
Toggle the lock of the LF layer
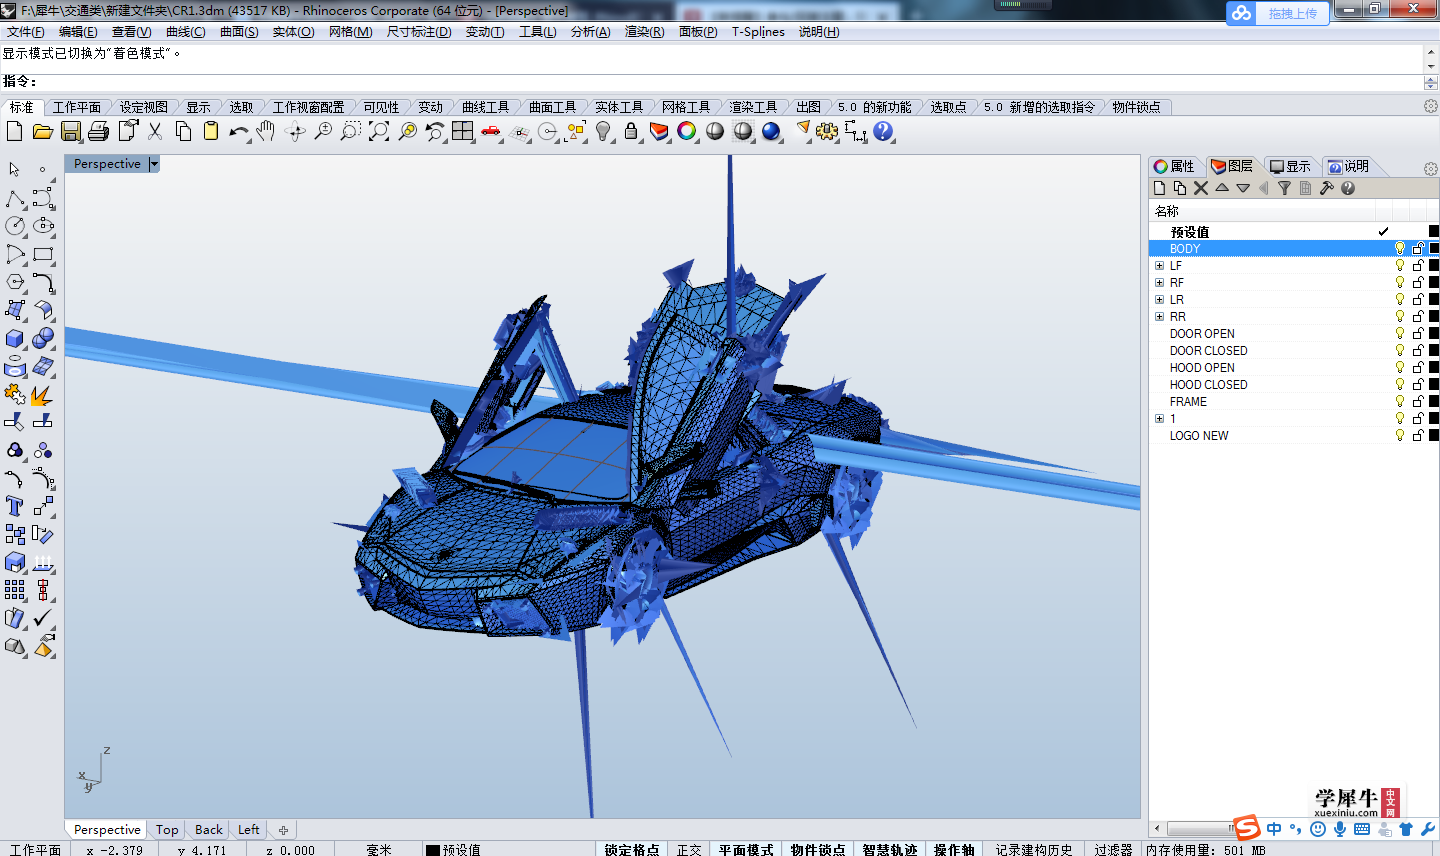(1418, 265)
